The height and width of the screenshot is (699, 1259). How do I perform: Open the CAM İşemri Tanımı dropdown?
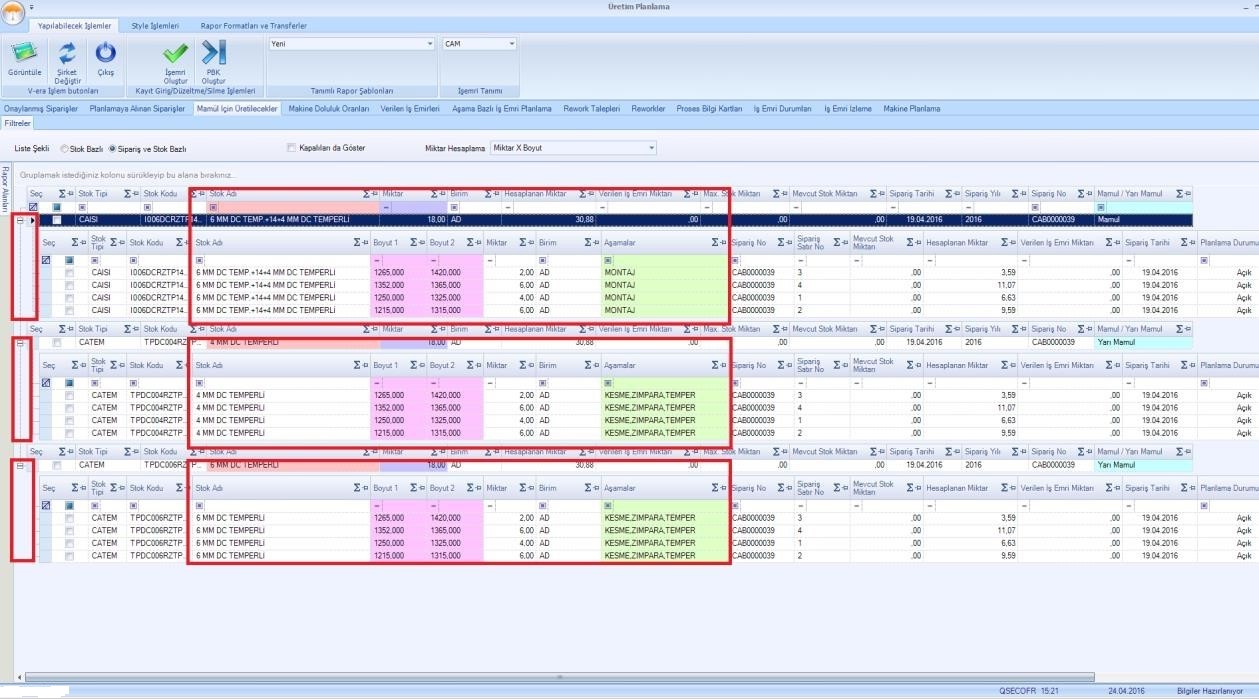point(512,44)
